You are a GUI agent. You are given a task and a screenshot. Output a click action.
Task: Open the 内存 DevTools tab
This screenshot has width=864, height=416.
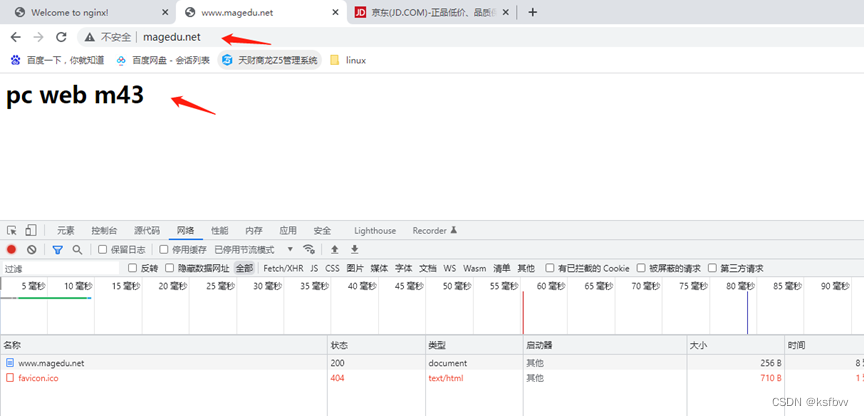[254, 231]
